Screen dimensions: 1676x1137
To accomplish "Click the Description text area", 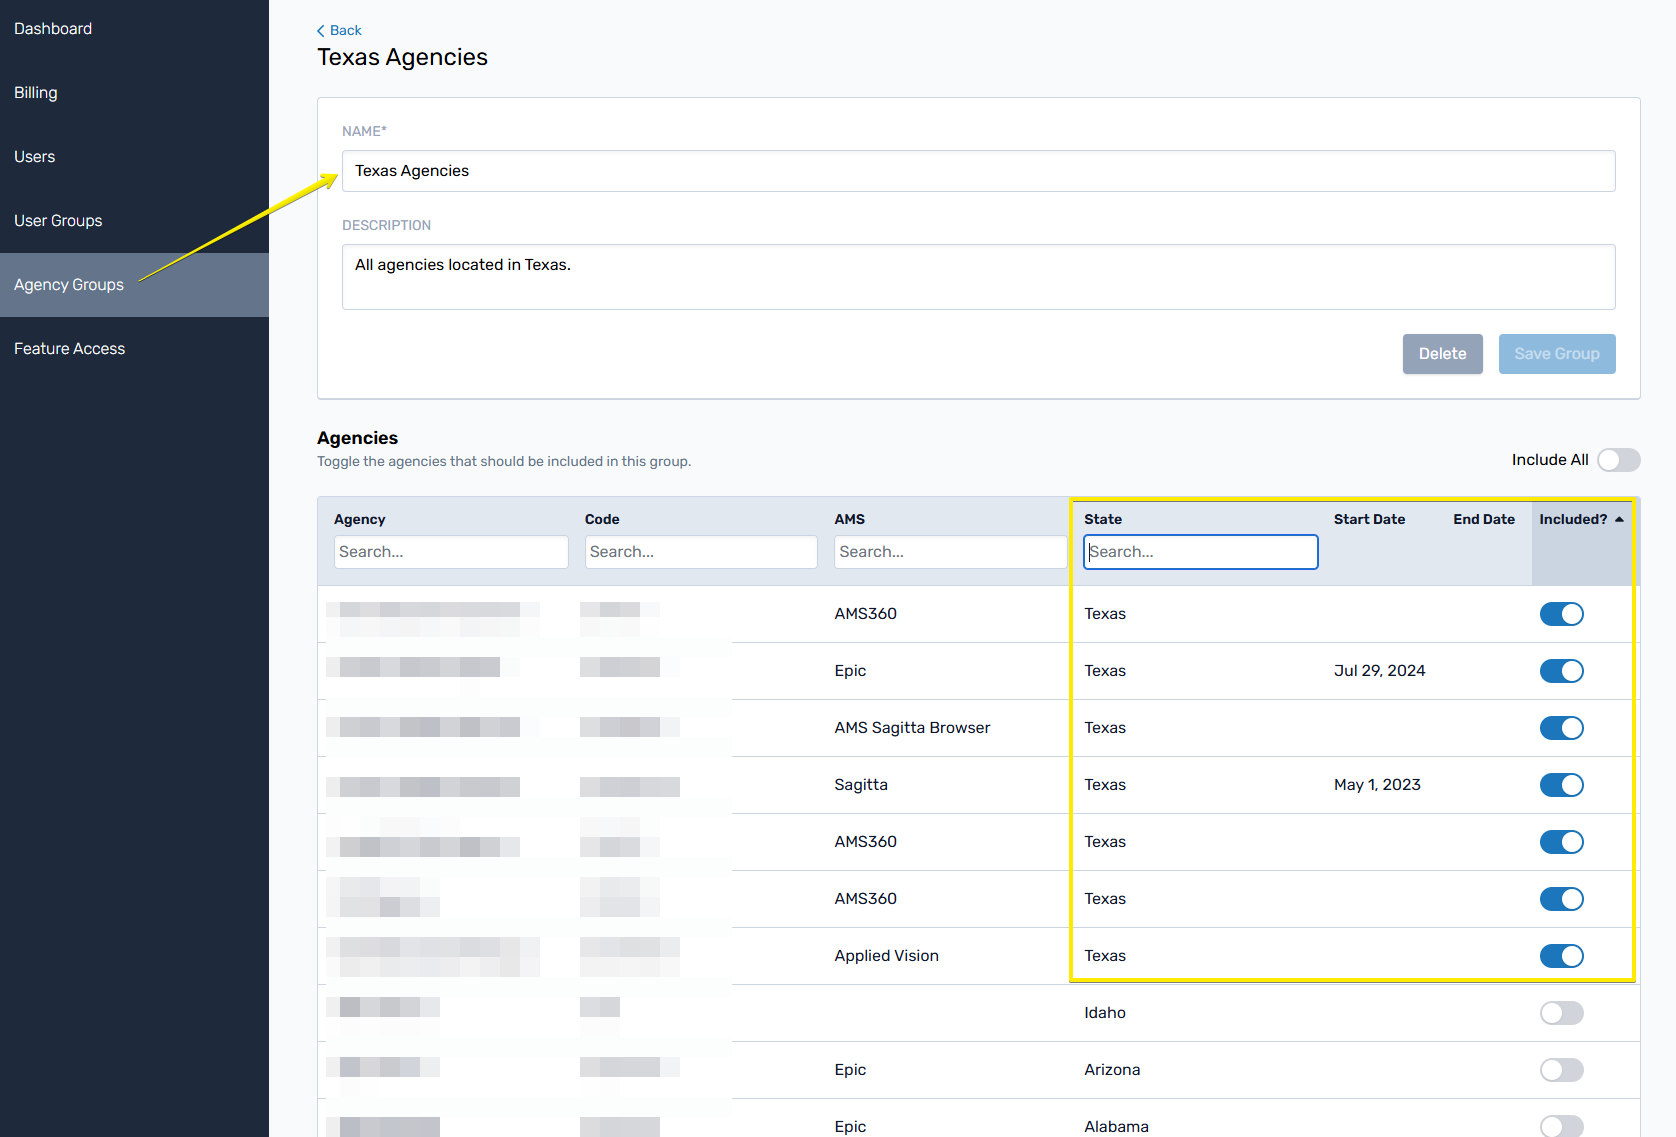I will (978, 277).
